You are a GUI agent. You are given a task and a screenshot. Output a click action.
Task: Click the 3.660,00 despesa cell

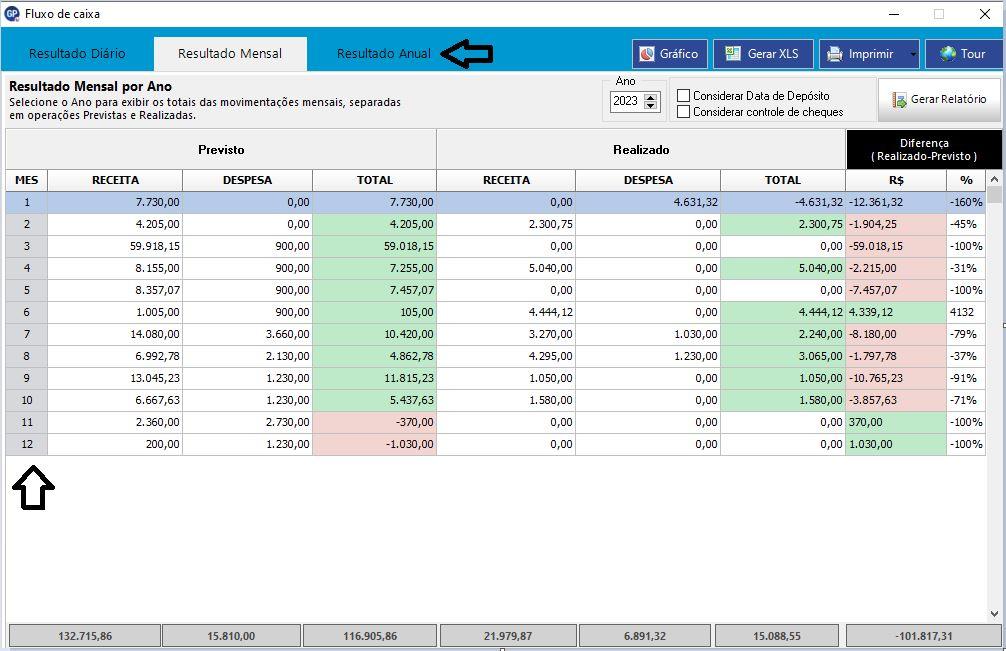248,334
